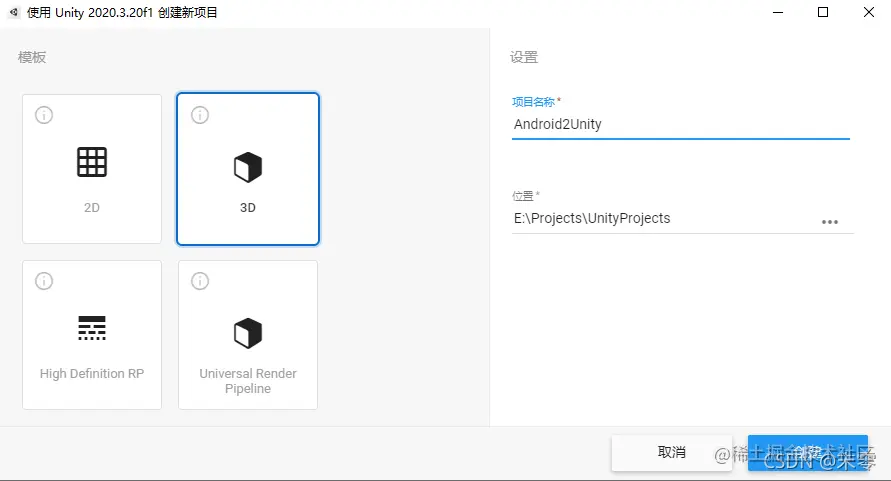Screen dimensions: 891x481
Task: Maximize the create project window
Action: (823, 12)
